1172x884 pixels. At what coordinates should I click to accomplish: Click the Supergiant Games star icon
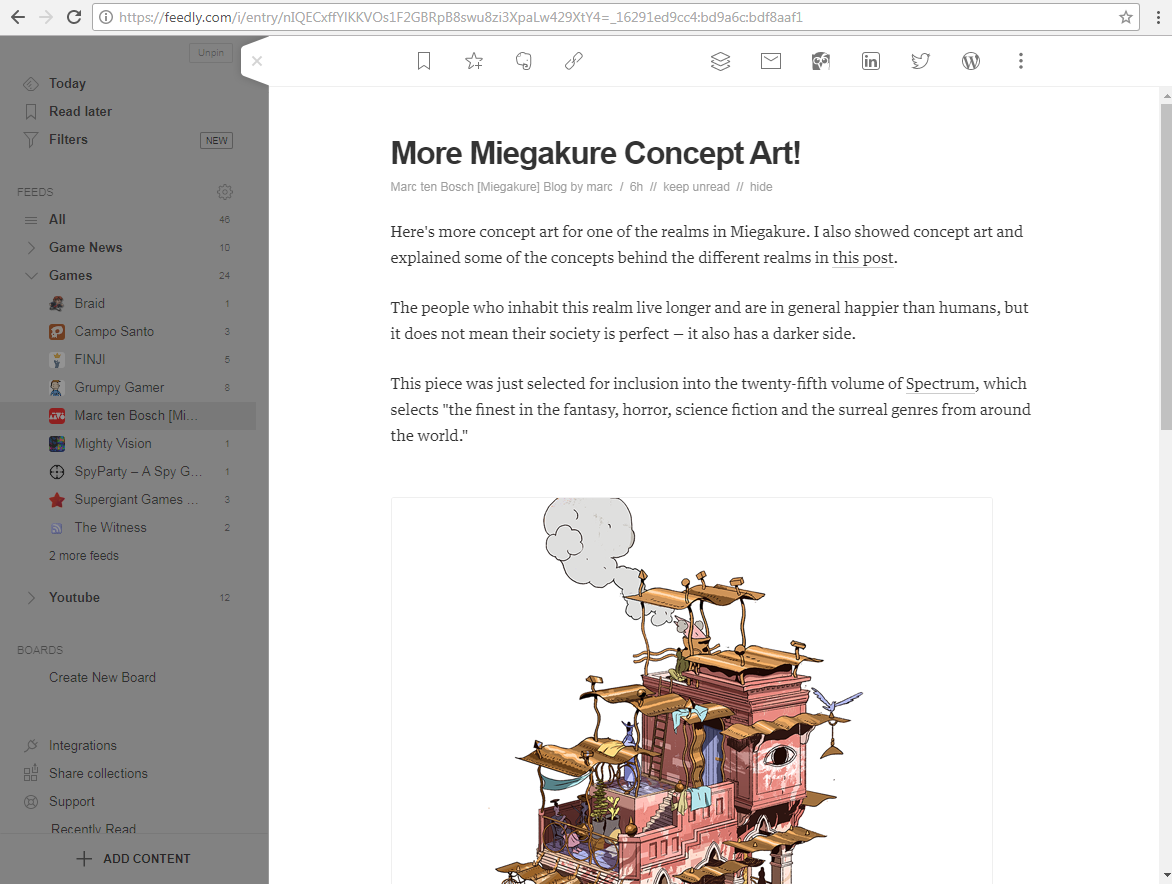[x=57, y=500]
